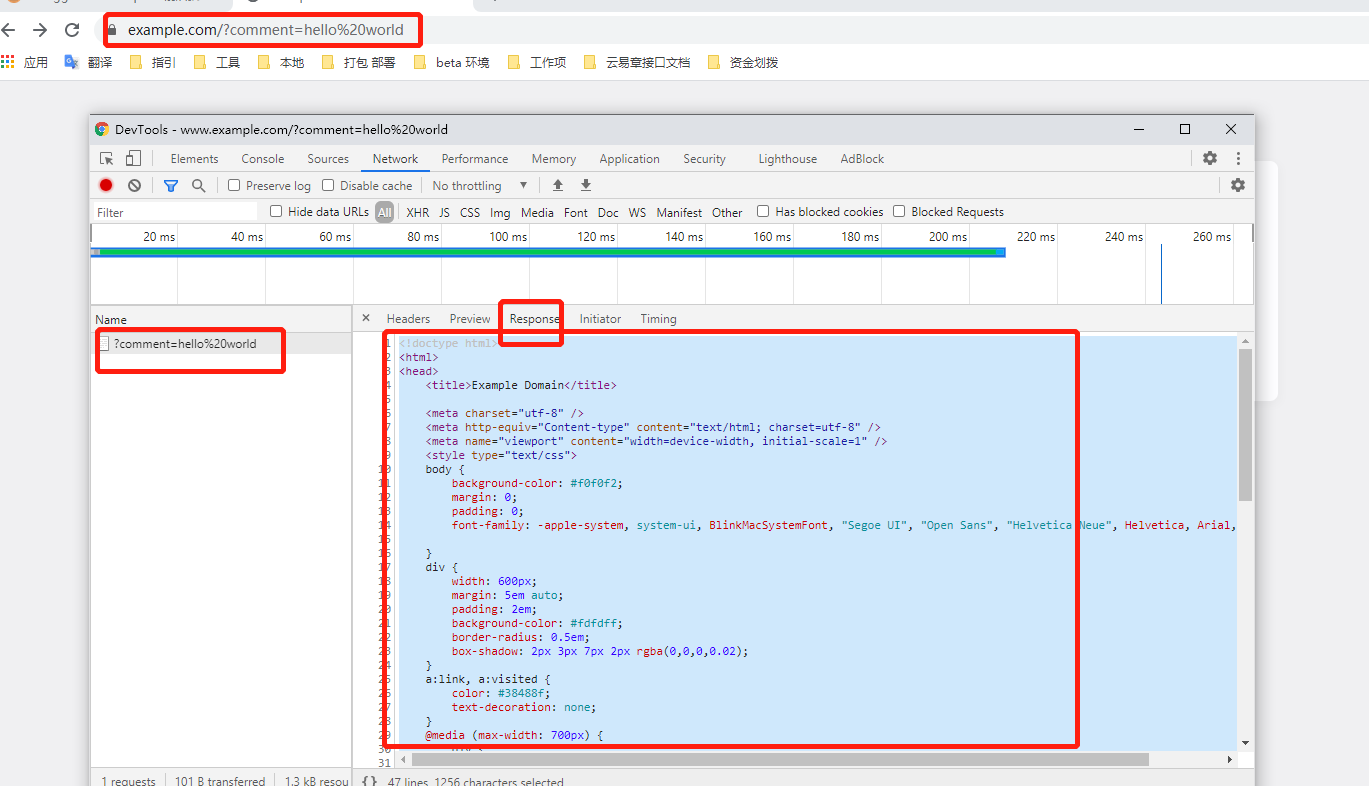The height and width of the screenshot is (786, 1369).
Task: Click the browser address bar URL
Action: tap(266, 30)
